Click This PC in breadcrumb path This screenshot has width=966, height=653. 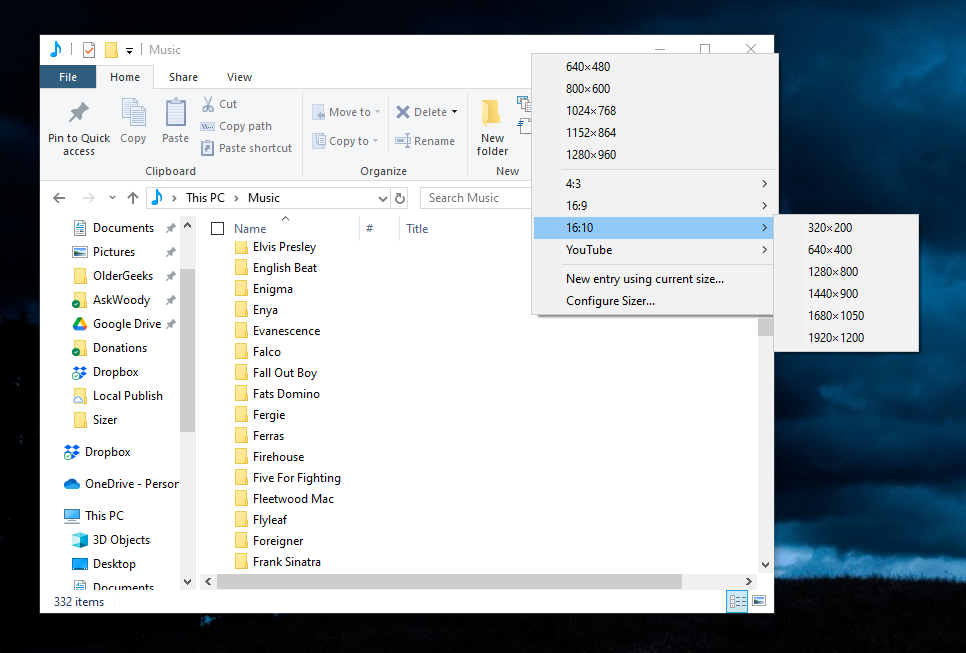coord(205,198)
